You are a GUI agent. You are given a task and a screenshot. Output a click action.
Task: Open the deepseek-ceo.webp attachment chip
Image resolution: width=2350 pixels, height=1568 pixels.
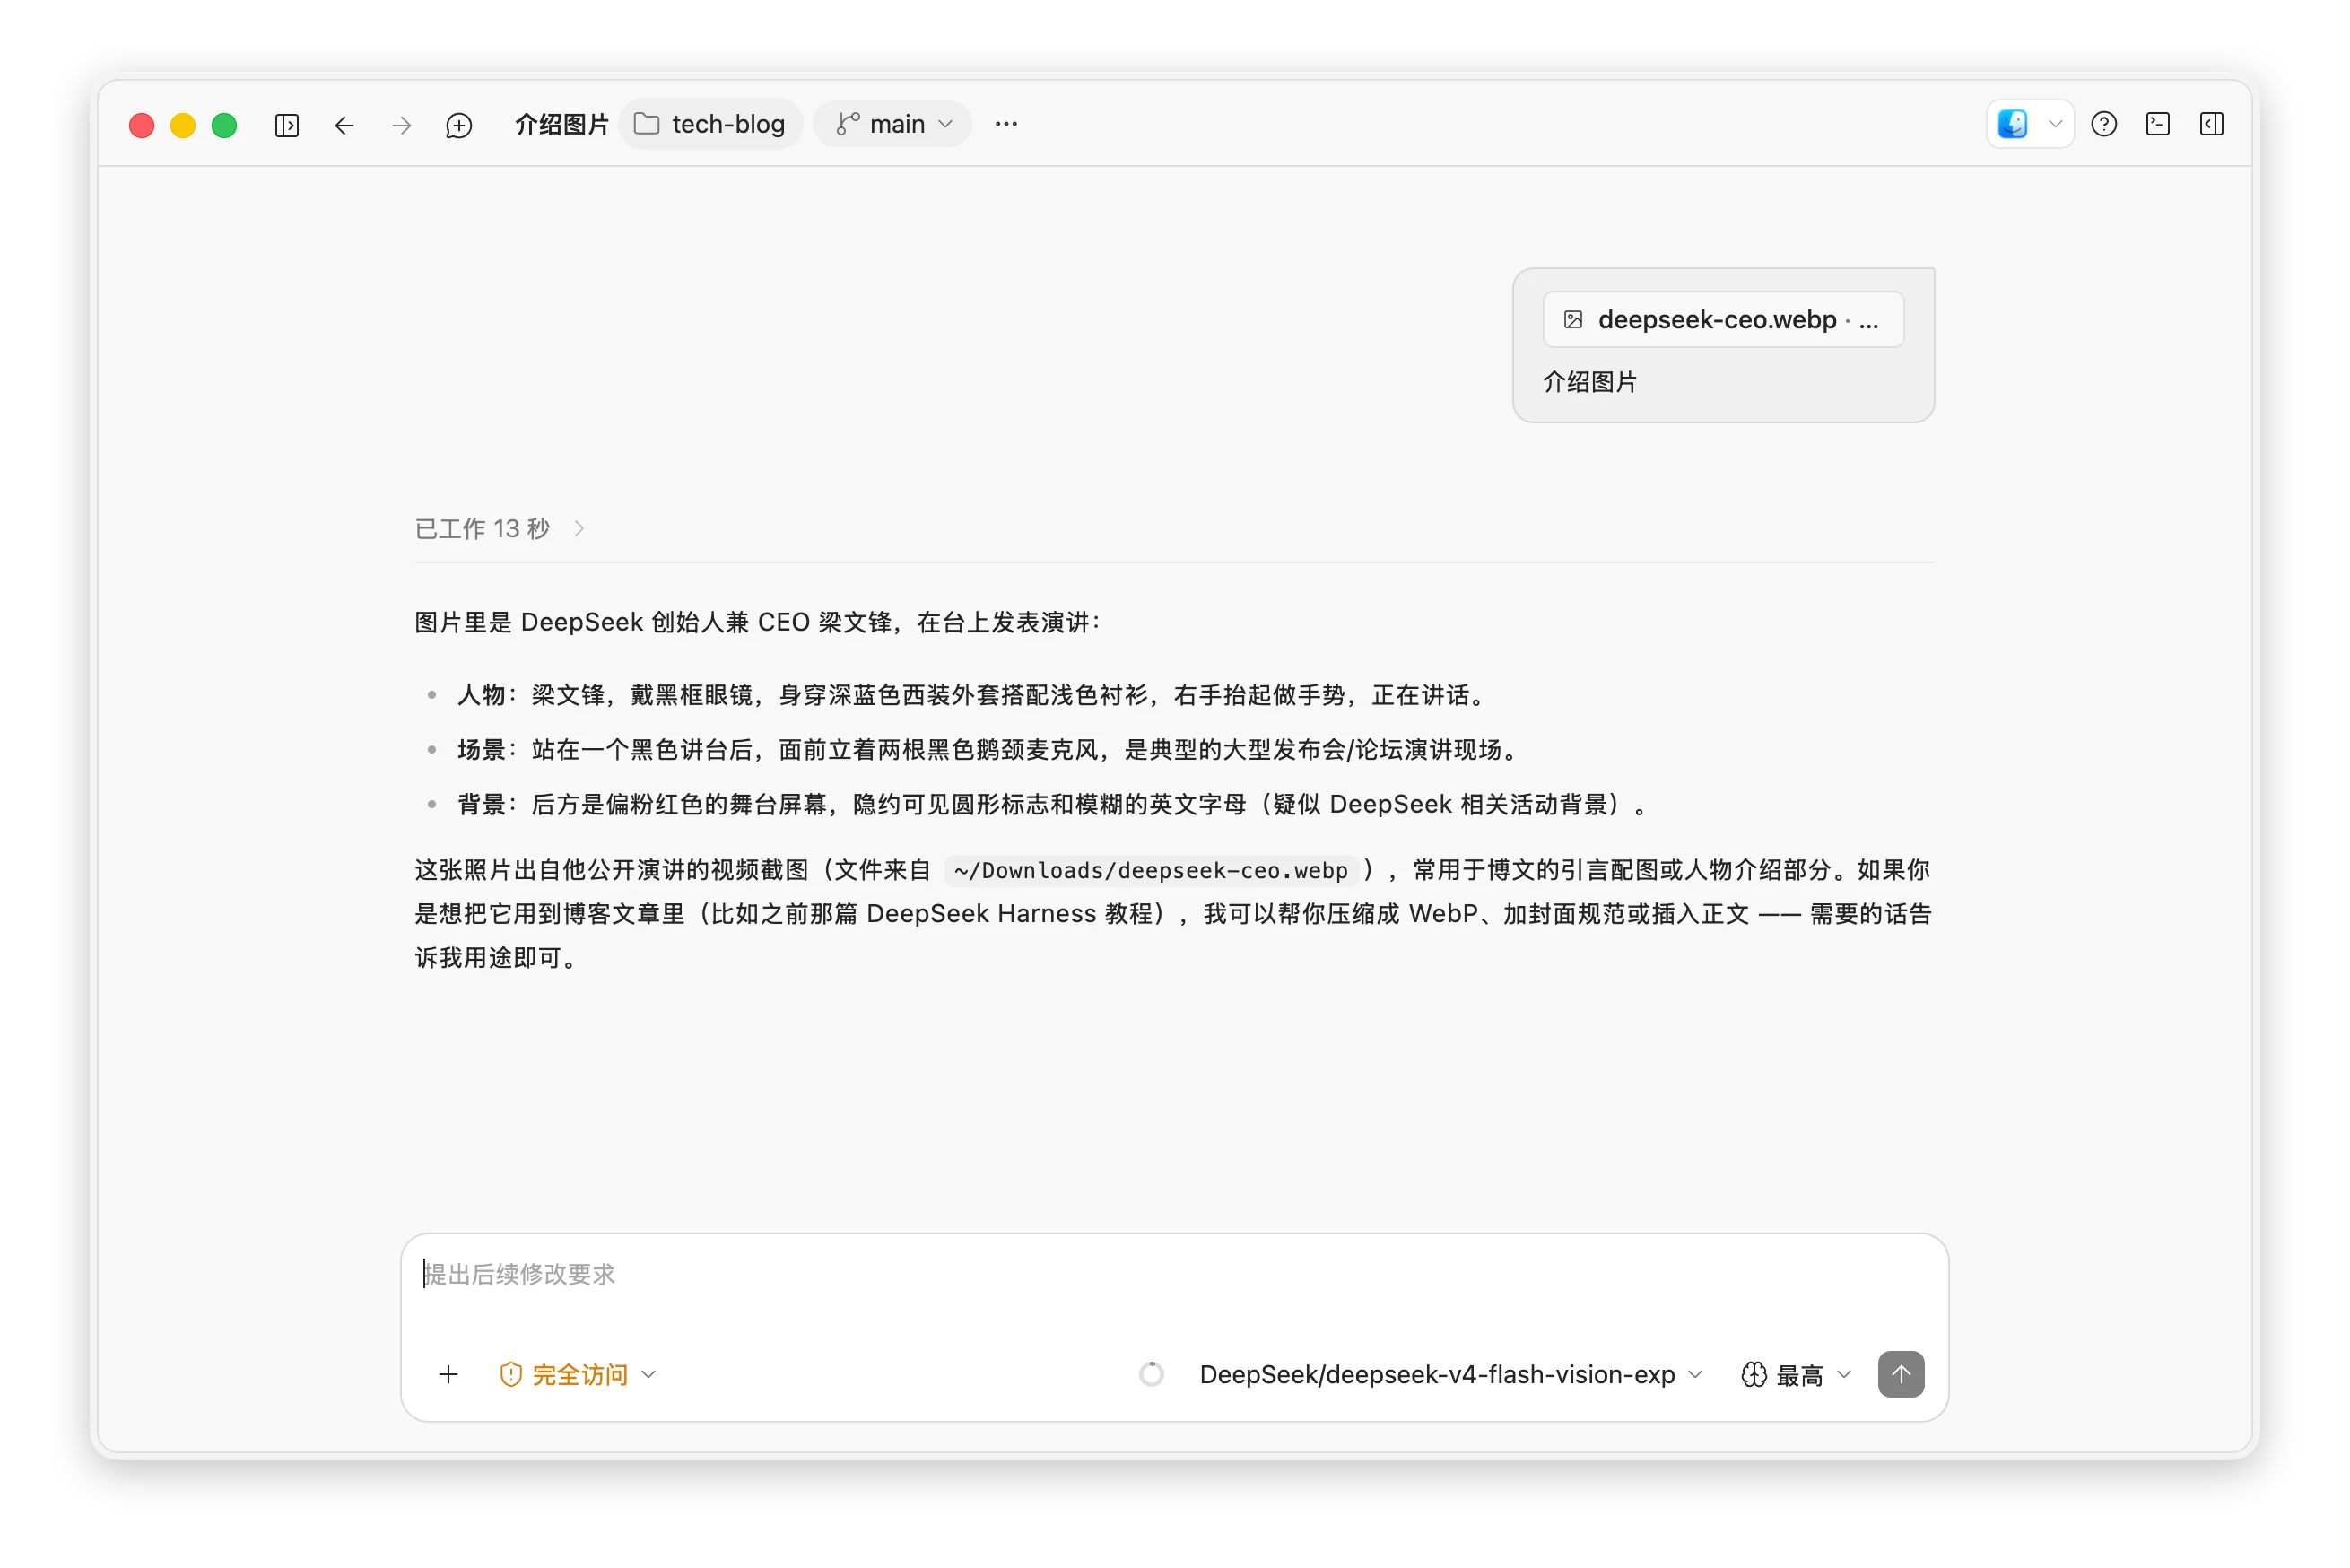coord(1723,320)
